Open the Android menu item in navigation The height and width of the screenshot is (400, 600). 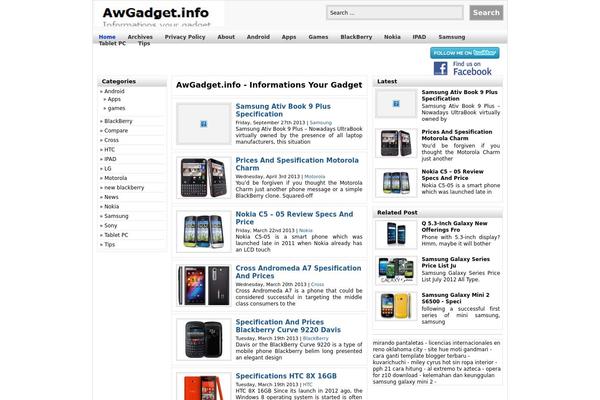point(258,37)
